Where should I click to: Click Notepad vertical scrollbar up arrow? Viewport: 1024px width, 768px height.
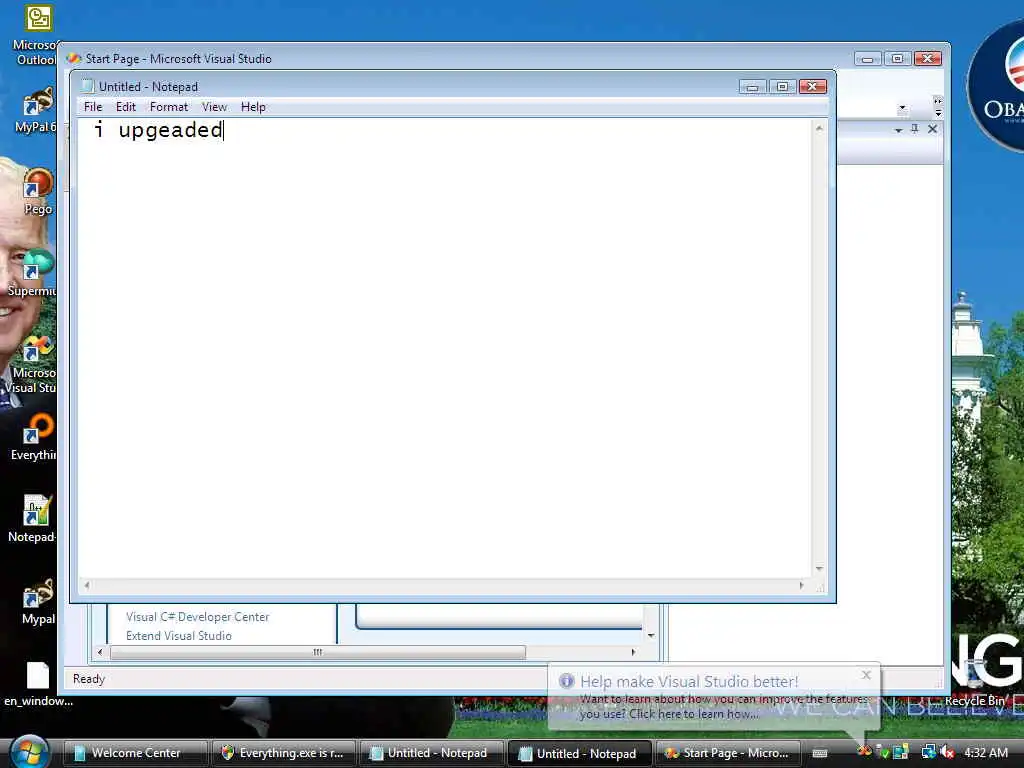(819, 128)
